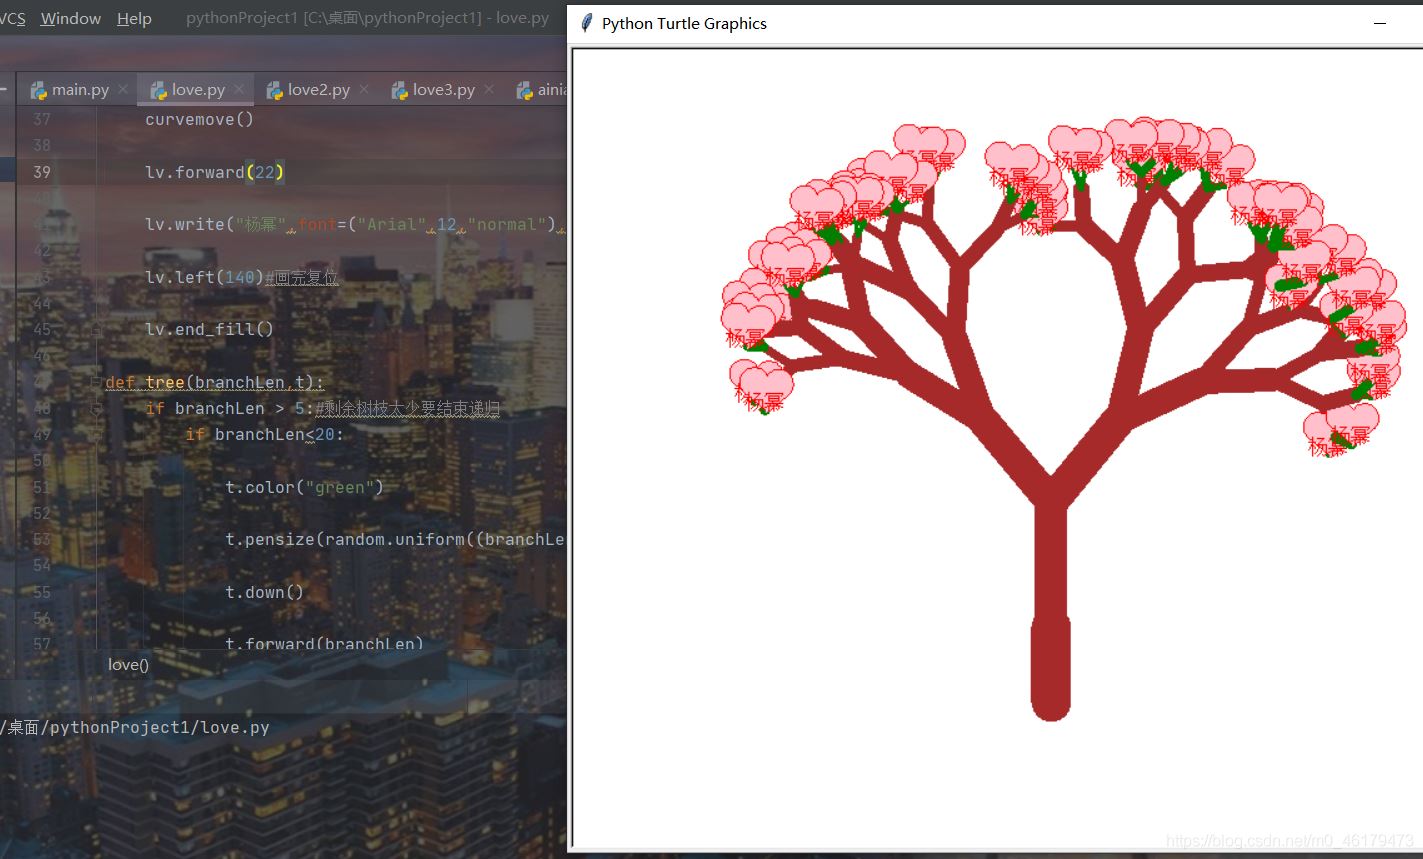
Task: Switch to the main.py tab
Action: [x=80, y=90]
